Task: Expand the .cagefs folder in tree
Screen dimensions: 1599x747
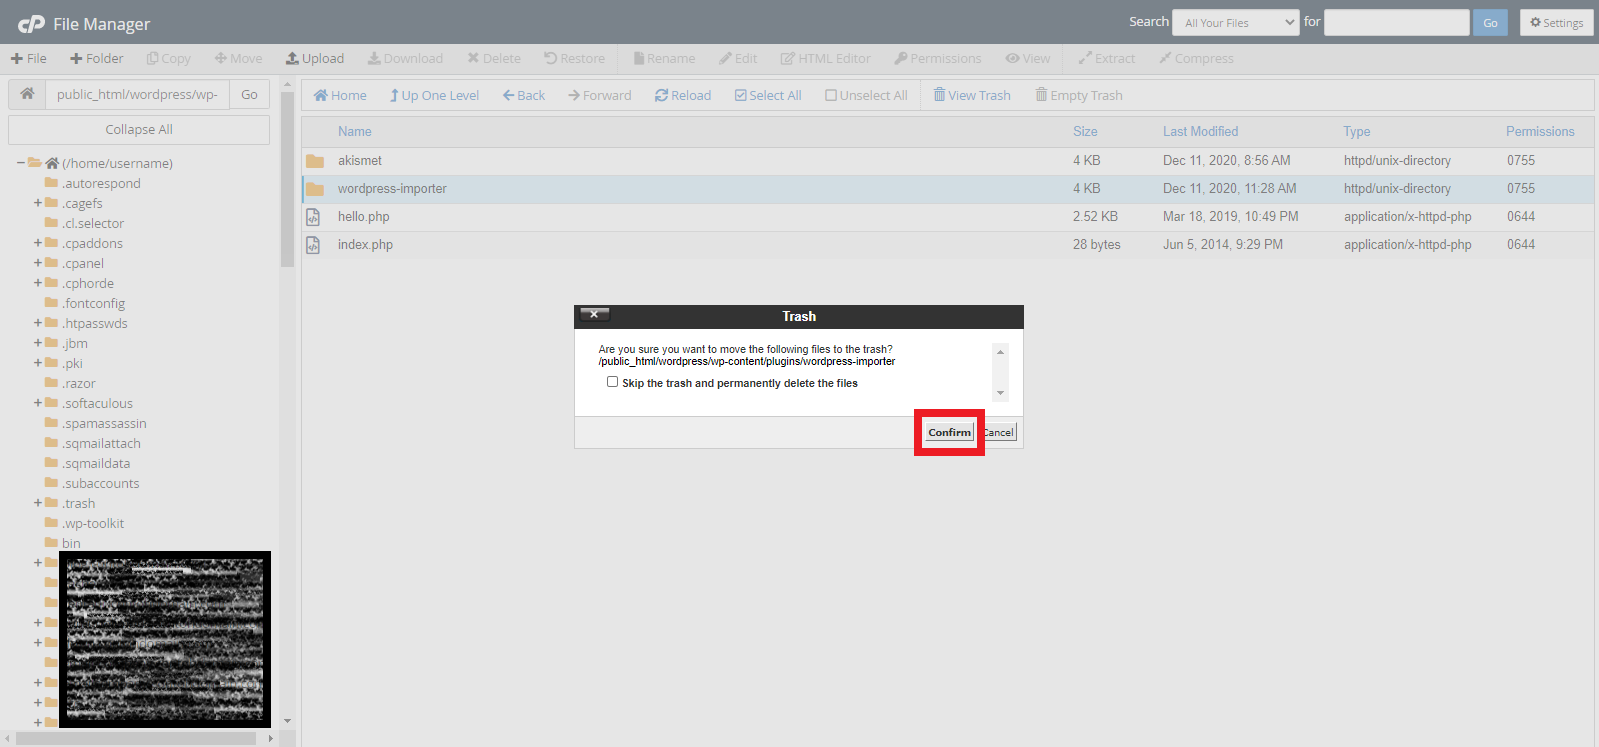Action: [x=38, y=203]
